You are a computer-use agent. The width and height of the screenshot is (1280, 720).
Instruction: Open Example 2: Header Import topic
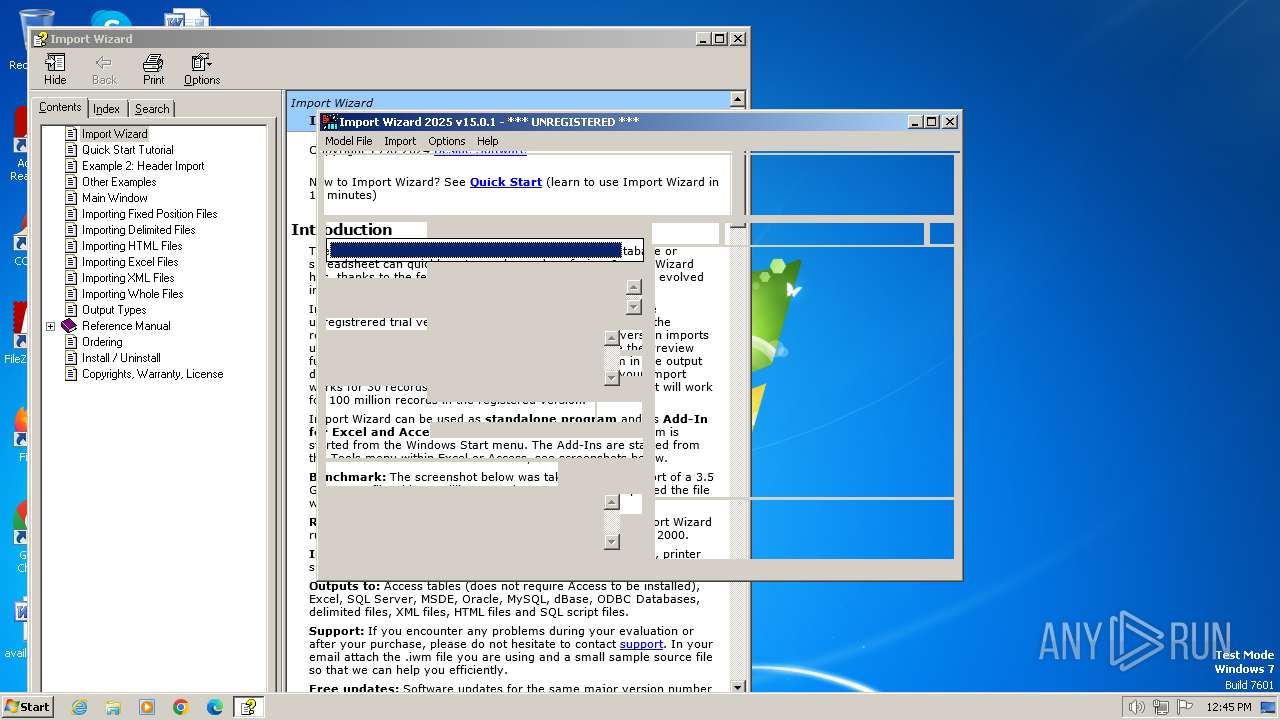pyautogui.click(x=143, y=166)
